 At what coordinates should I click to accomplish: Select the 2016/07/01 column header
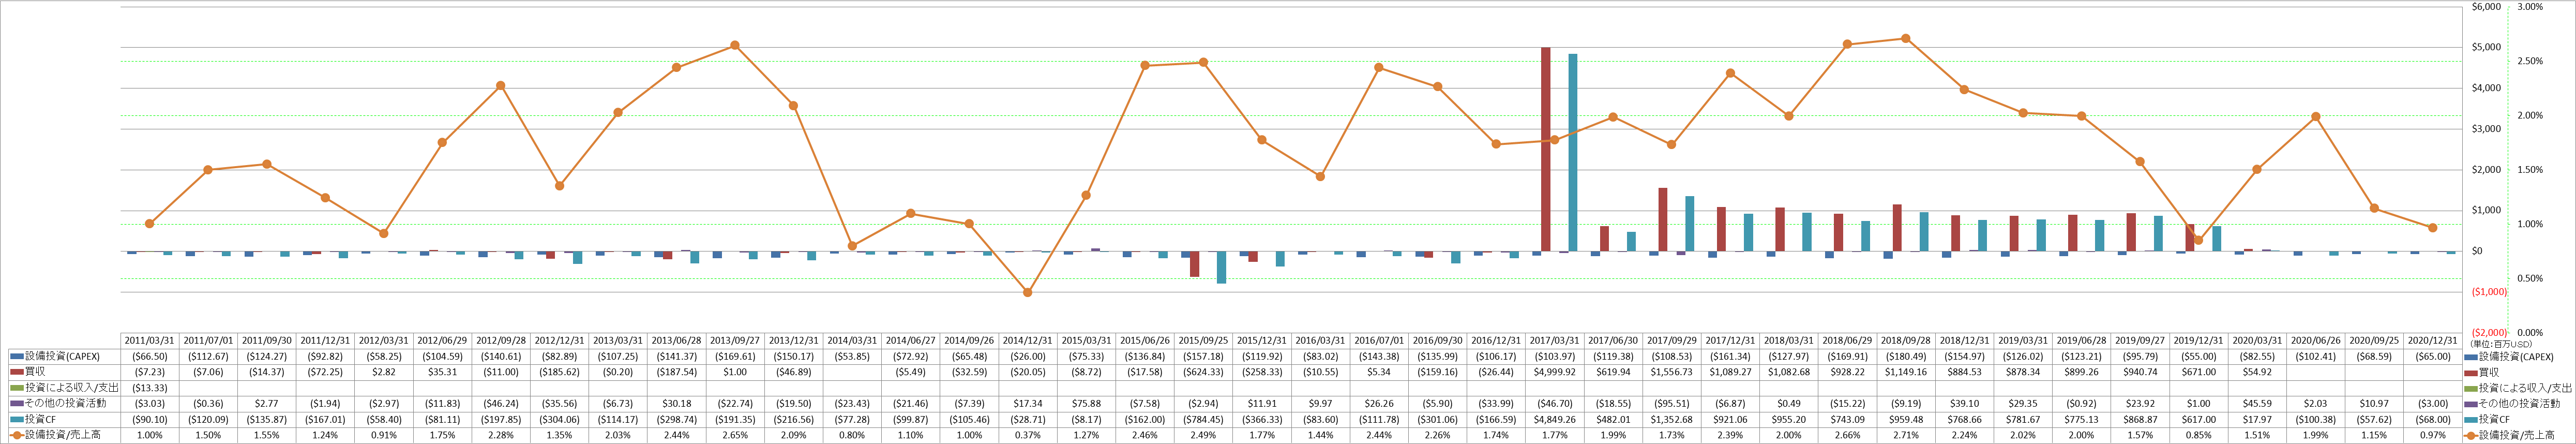[x=1379, y=340]
